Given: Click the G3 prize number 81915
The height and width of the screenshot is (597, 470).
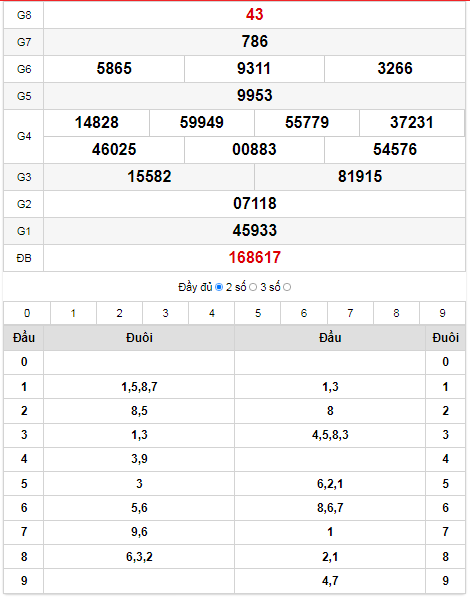Looking at the screenshot, I should tap(360, 177).
